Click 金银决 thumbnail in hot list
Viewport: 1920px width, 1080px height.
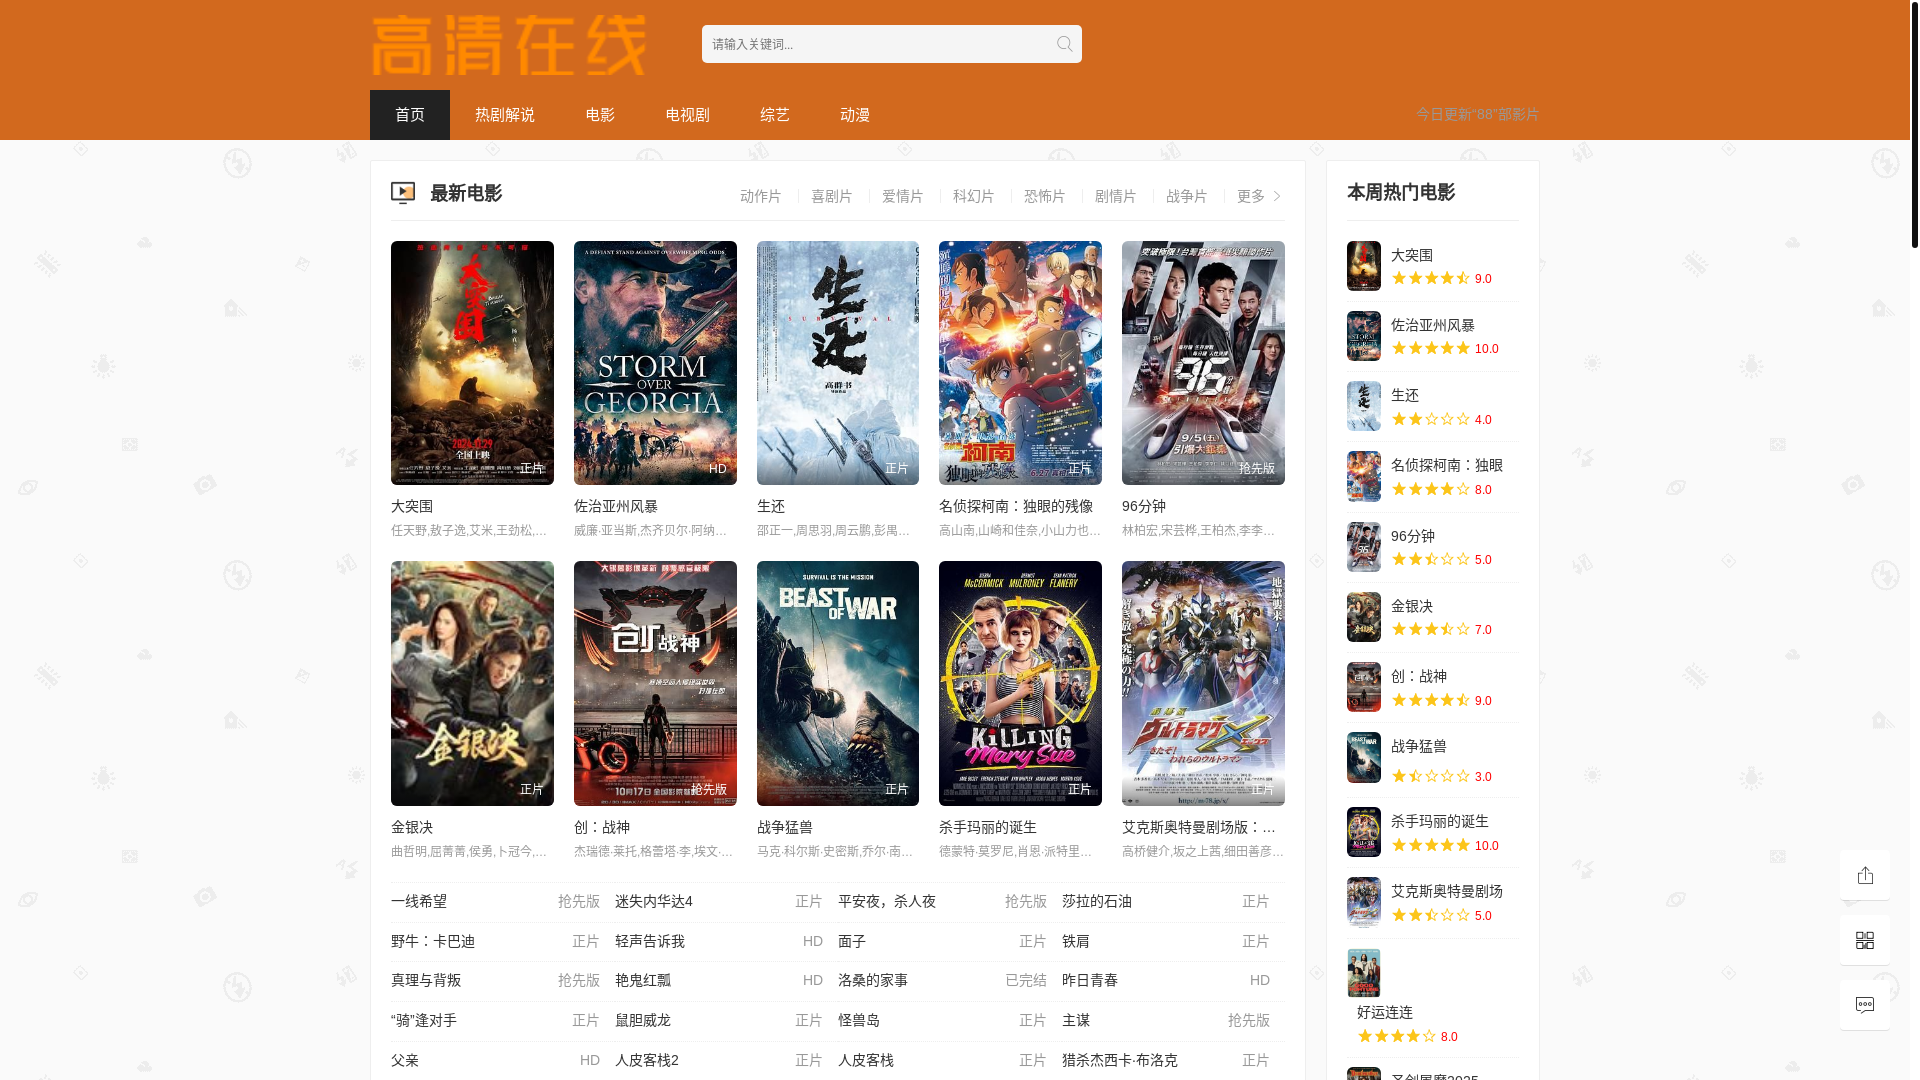point(1364,617)
